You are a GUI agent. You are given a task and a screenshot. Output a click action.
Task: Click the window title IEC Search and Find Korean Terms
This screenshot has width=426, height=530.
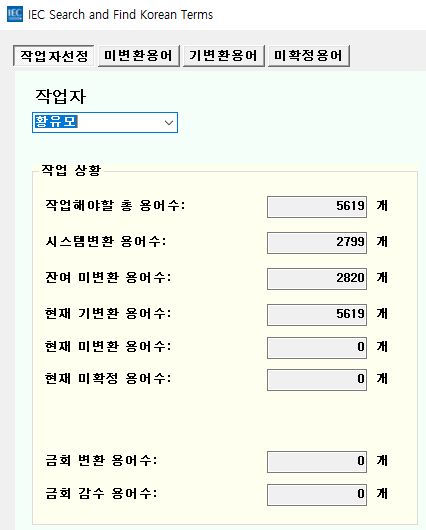pyautogui.click(x=120, y=15)
